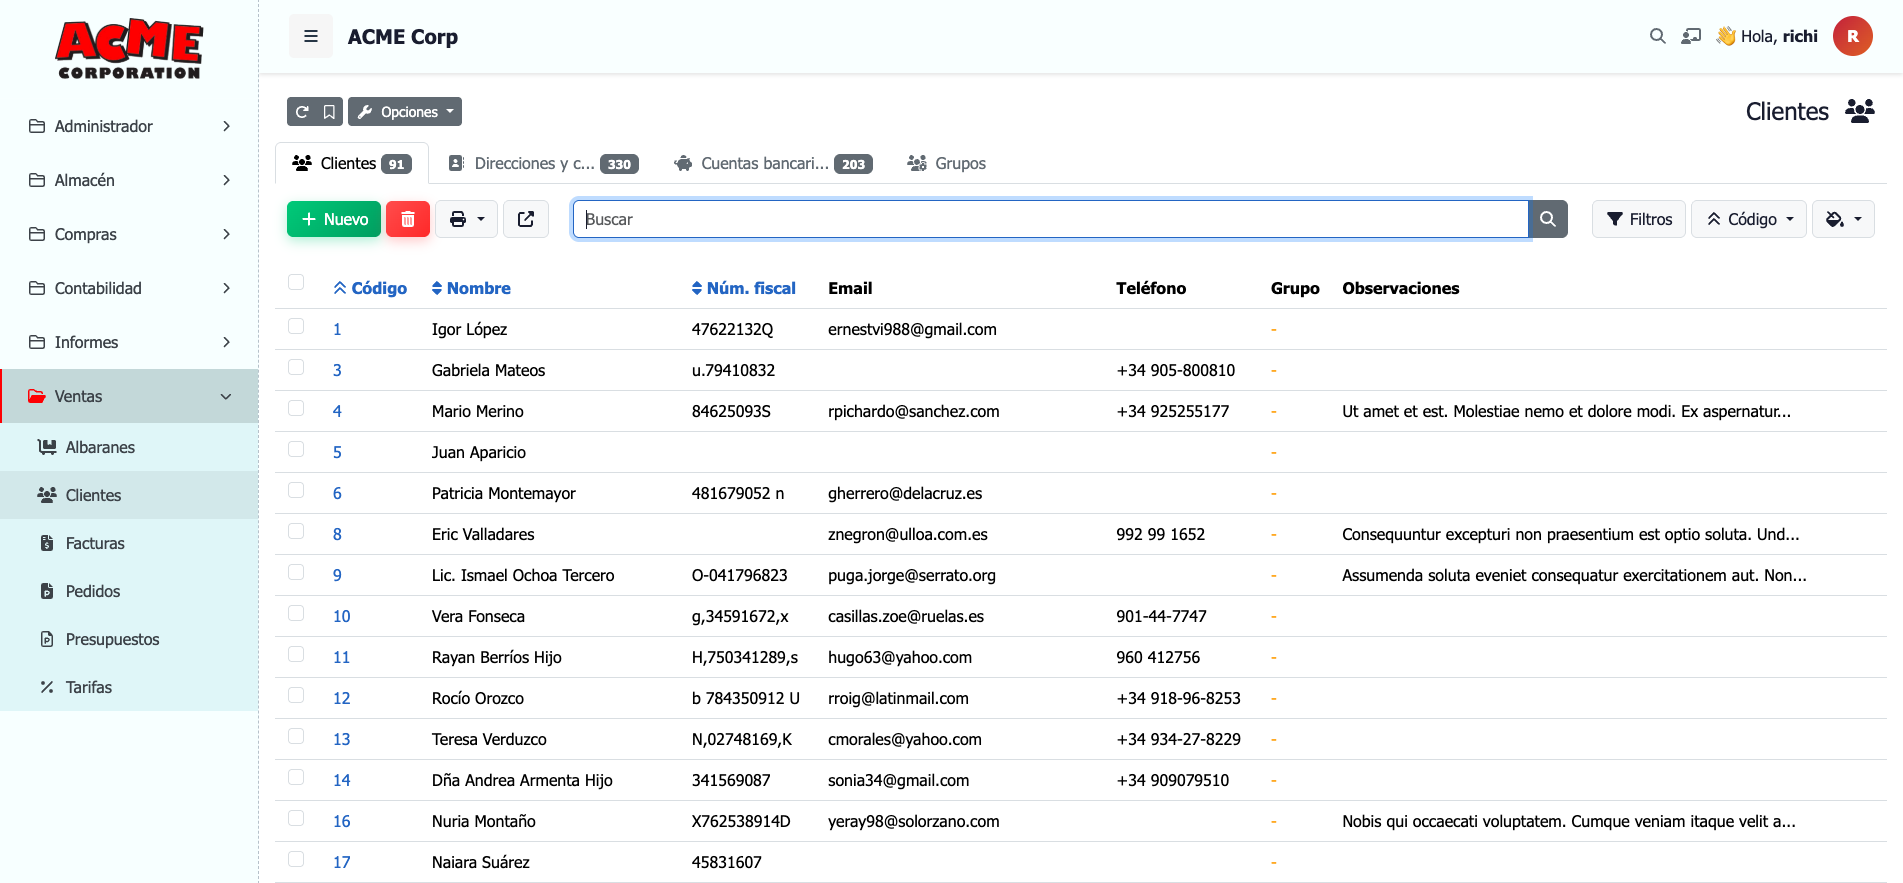Viewport: 1903px width, 883px height.
Task: Open the Opciones dropdown
Action: pos(405,112)
